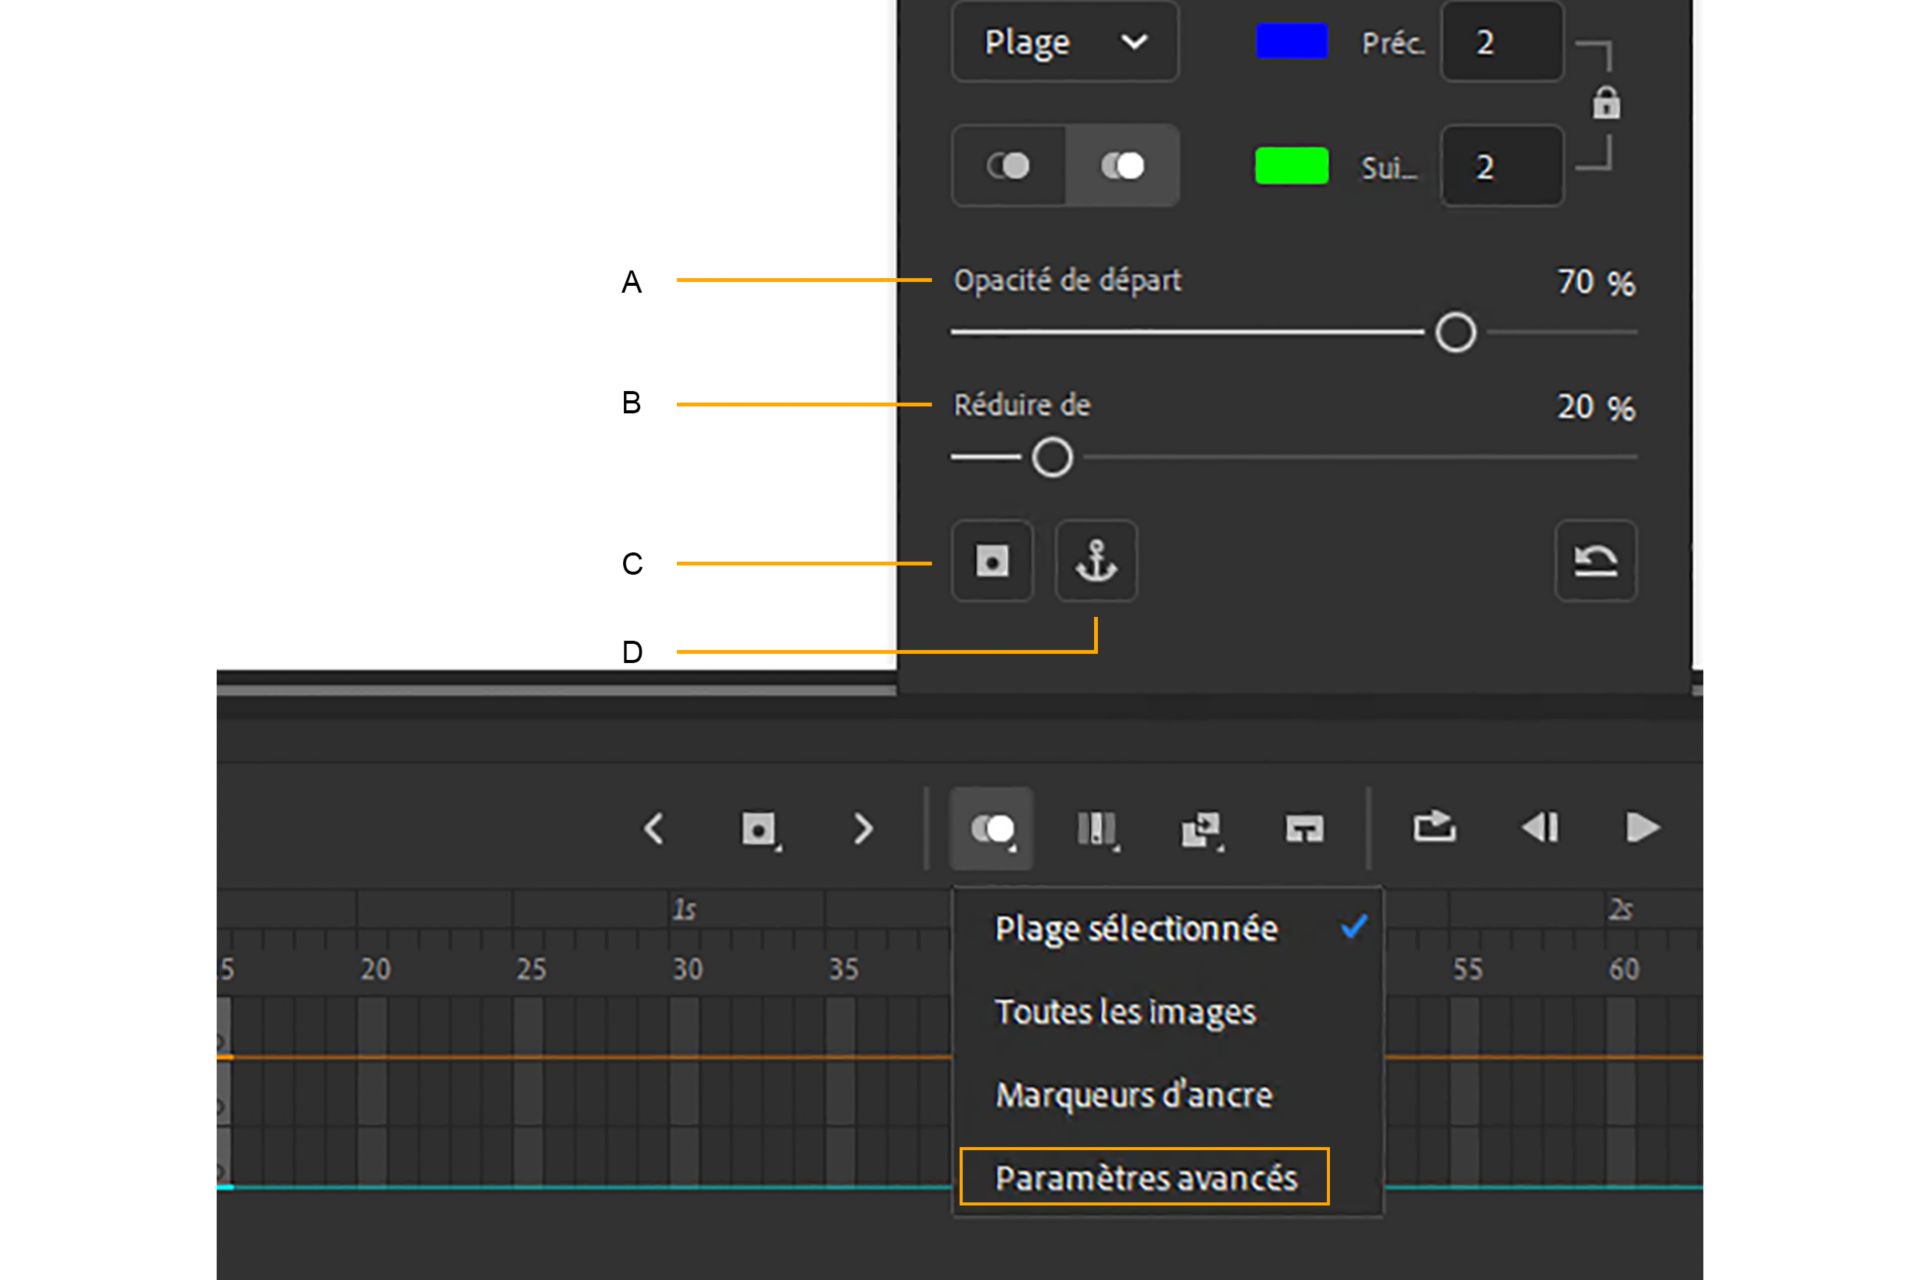Step back one frame
1920x1280 pixels.
pyautogui.click(x=1539, y=827)
